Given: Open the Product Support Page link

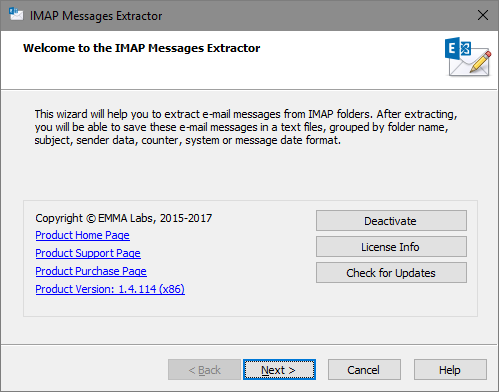Looking at the screenshot, I should (88, 253).
